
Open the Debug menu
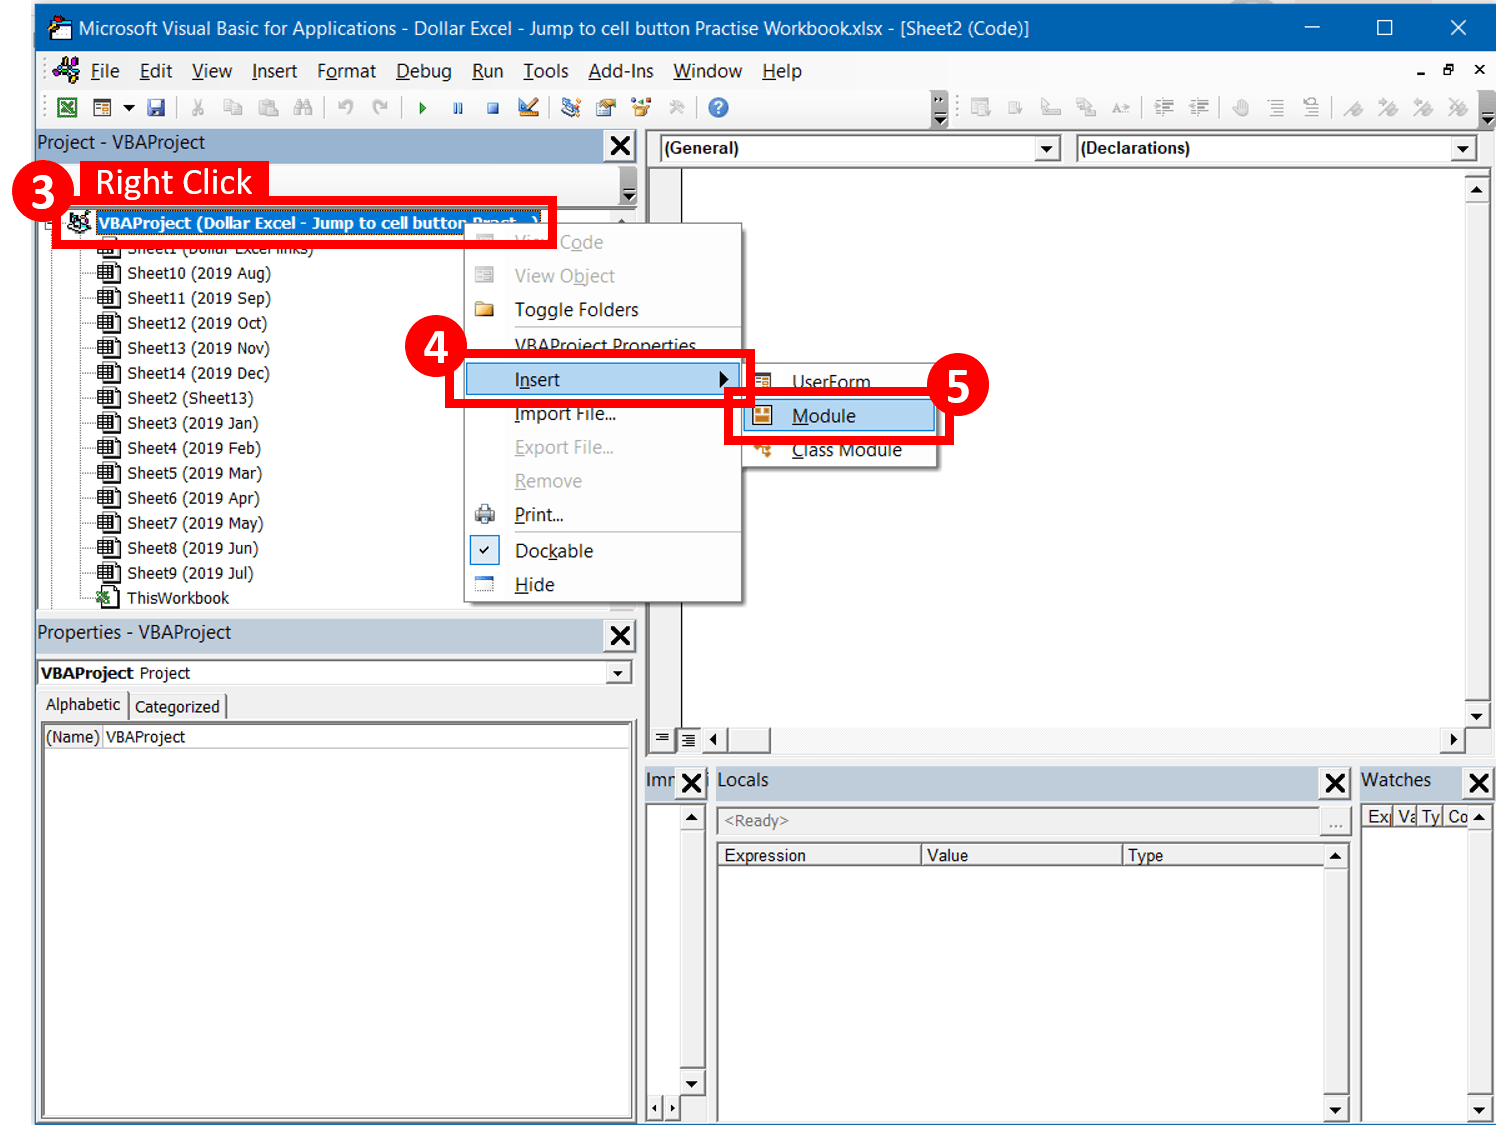tap(424, 71)
